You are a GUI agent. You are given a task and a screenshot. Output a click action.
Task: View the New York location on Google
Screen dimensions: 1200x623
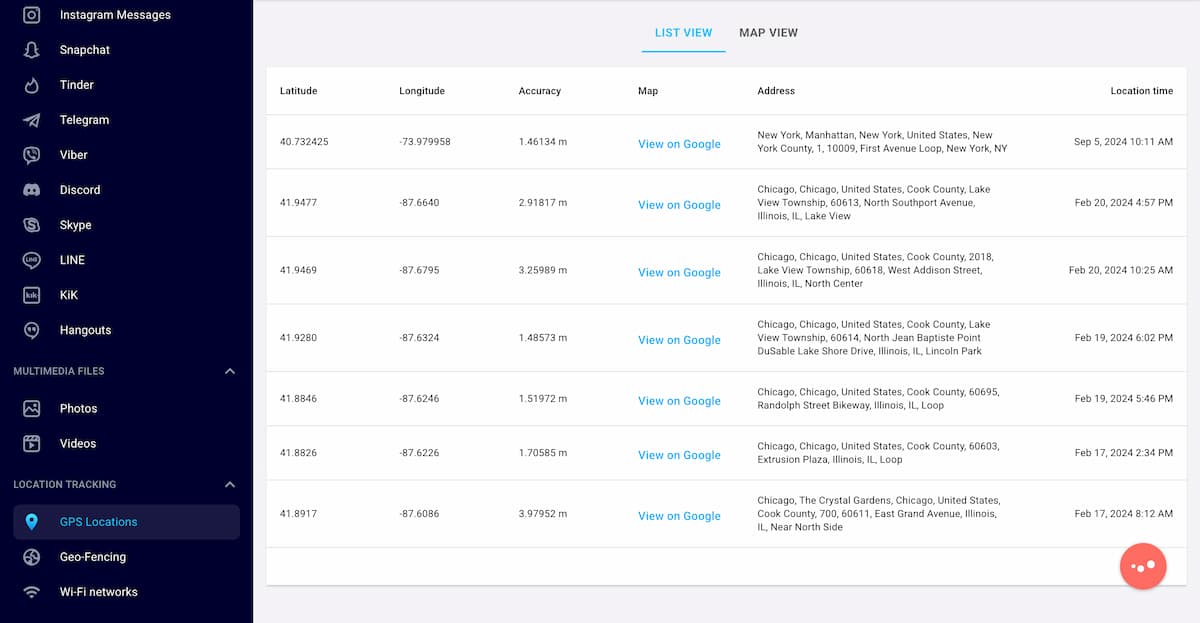click(679, 144)
